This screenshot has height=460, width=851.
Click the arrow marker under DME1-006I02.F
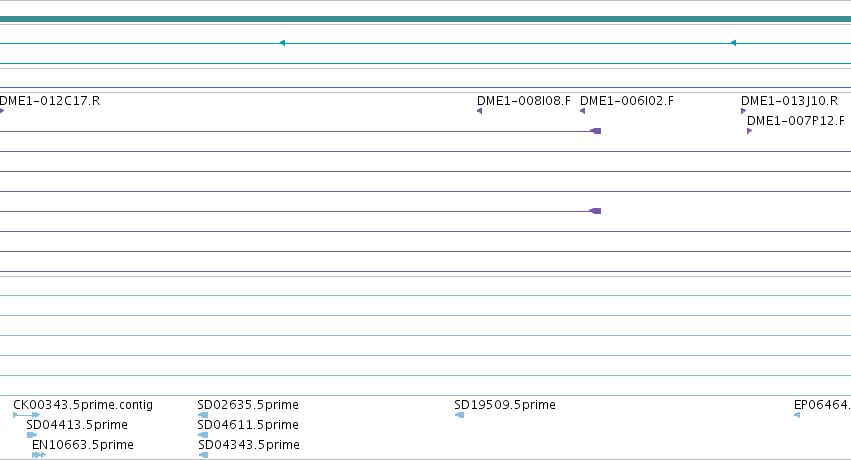tap(582, 111)
